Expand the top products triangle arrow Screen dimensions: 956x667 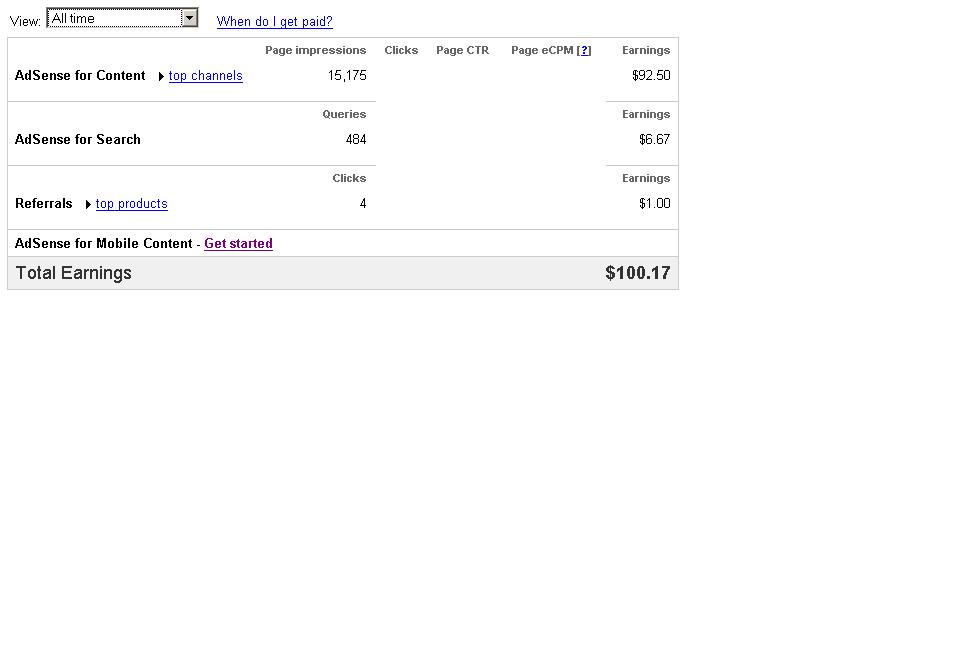coord(88,204)
